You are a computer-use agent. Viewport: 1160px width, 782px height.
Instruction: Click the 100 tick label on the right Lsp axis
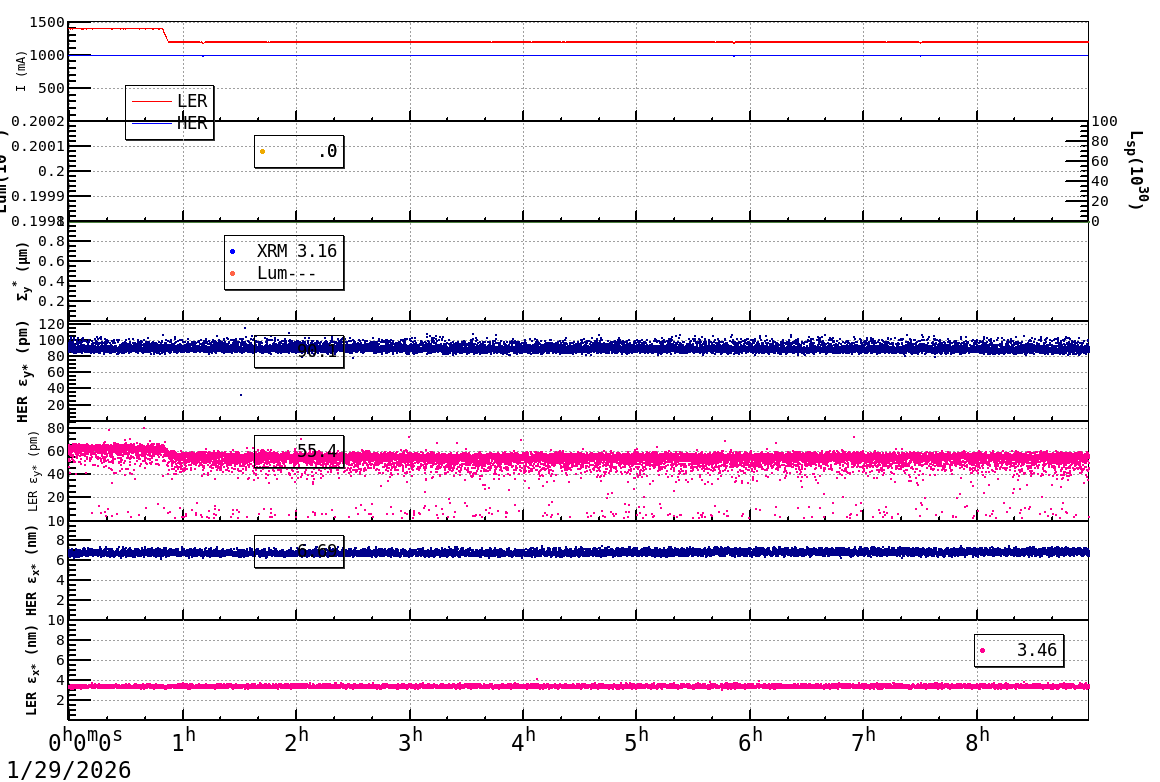click(1105, 121)
